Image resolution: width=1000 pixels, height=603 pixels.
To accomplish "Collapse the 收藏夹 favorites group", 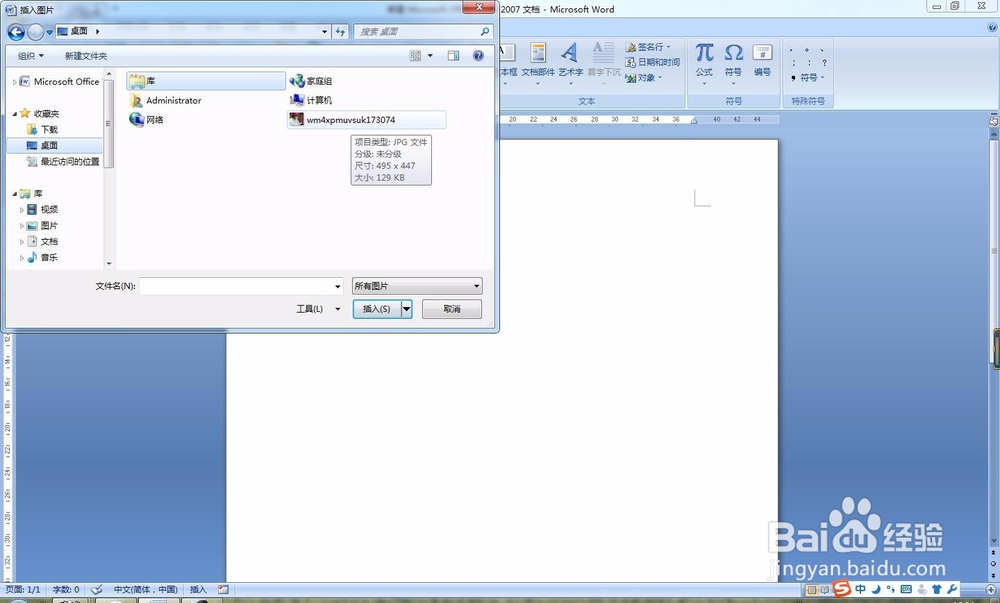I will [15, 114].
